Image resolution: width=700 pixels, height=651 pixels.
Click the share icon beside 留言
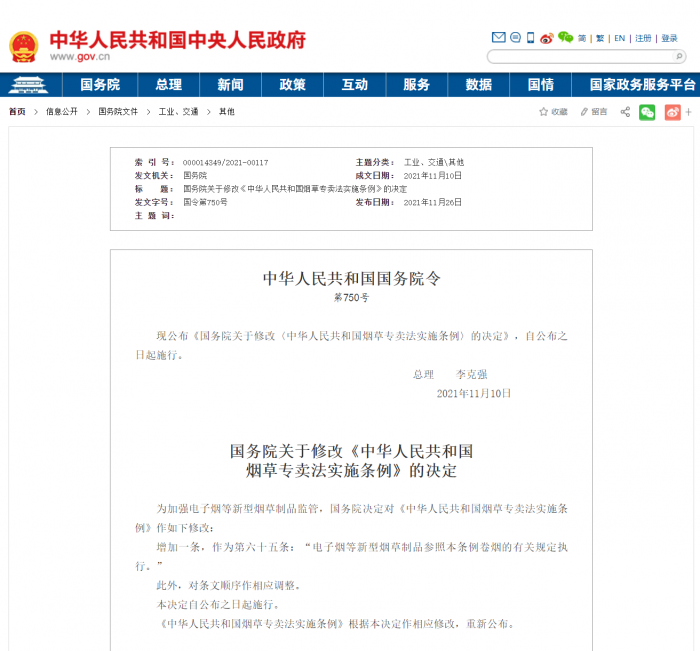(x=625, y=112)
